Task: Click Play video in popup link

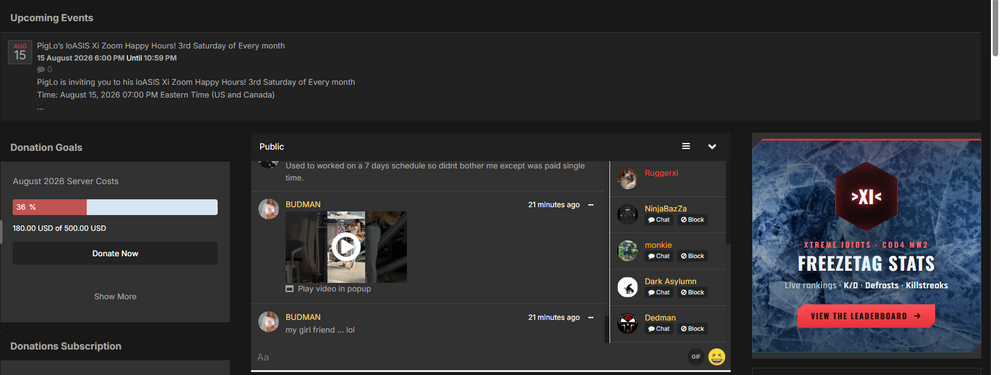Action: pos(334,289)
